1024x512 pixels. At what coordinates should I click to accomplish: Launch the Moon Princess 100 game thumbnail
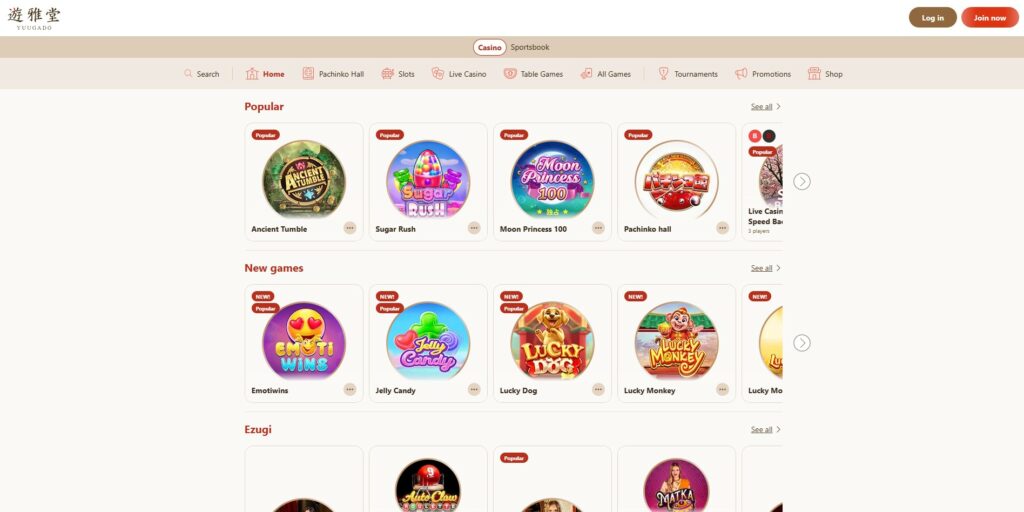tap(552, 180)
